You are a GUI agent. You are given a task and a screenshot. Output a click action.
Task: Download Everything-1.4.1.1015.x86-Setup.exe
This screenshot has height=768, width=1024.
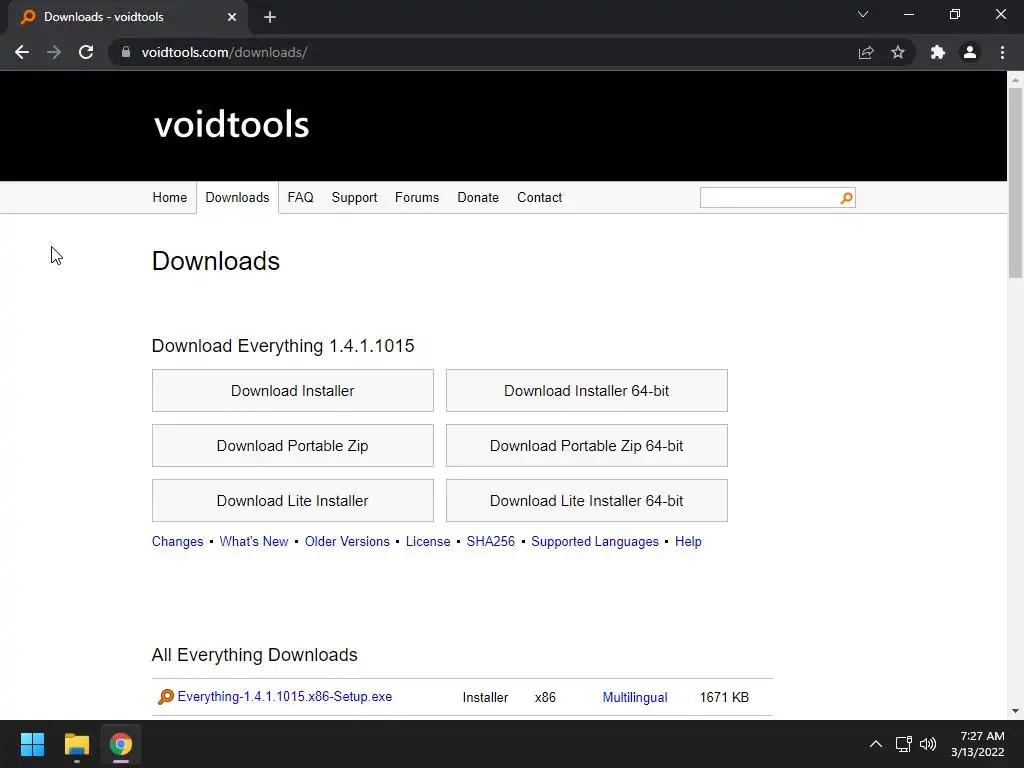(285, 697)
